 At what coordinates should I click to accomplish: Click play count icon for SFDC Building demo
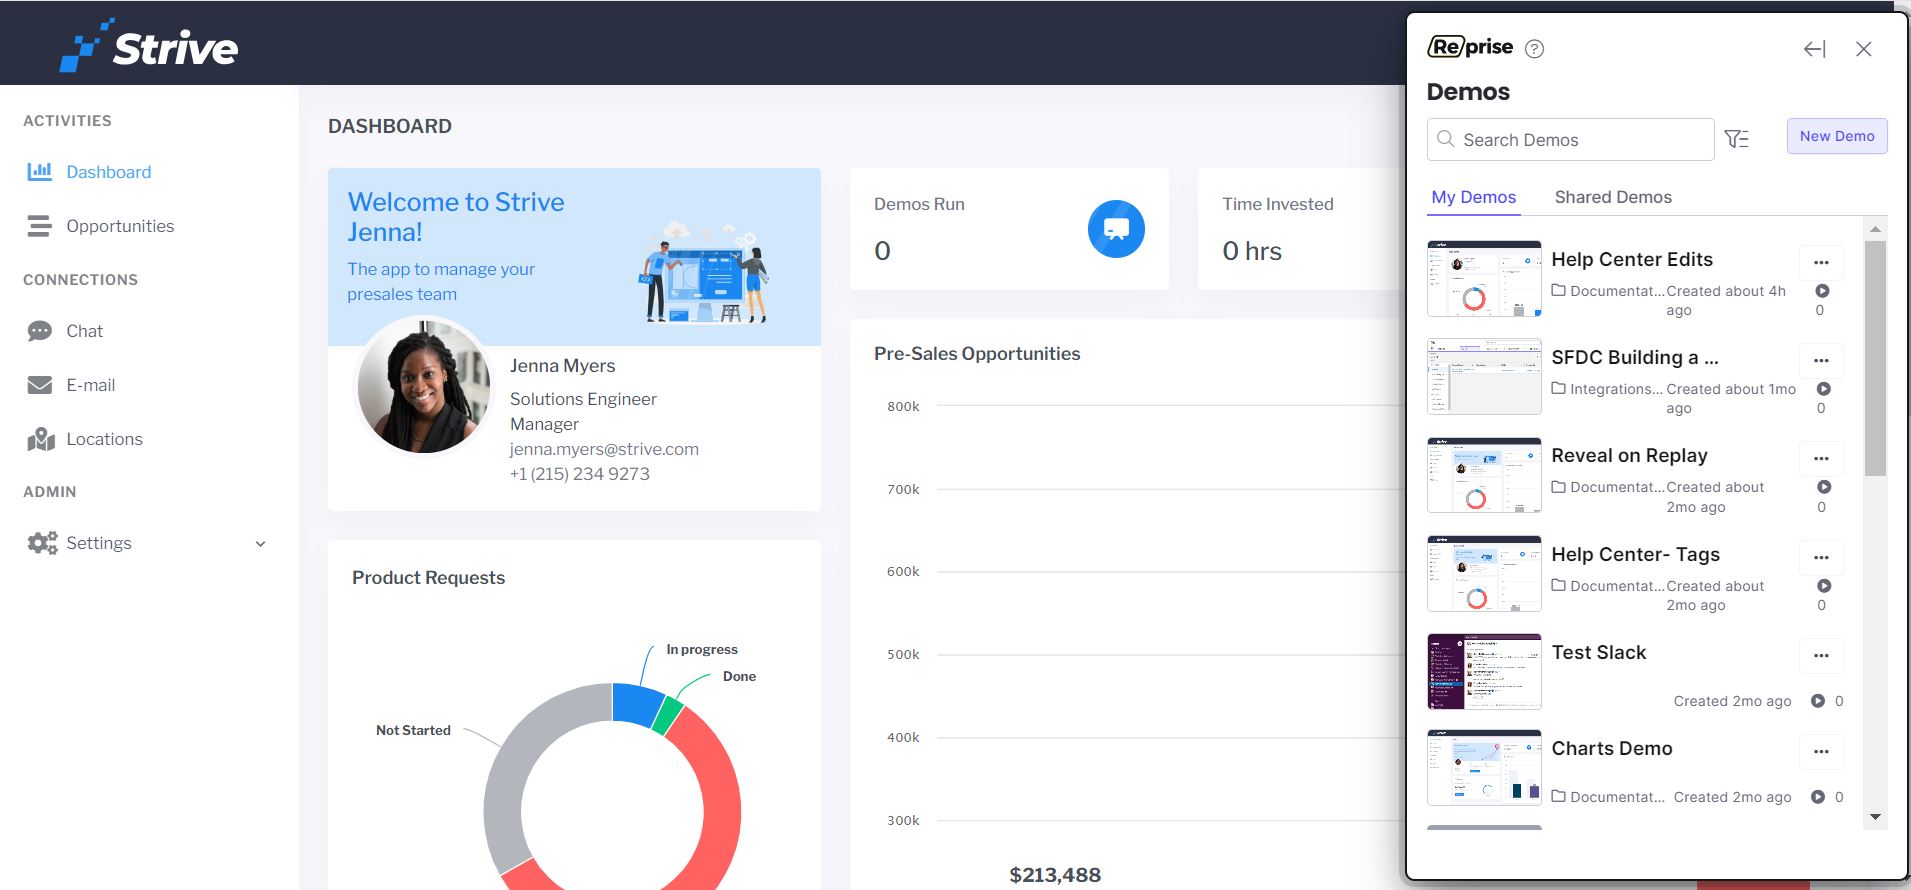(x=1823, y=389)
